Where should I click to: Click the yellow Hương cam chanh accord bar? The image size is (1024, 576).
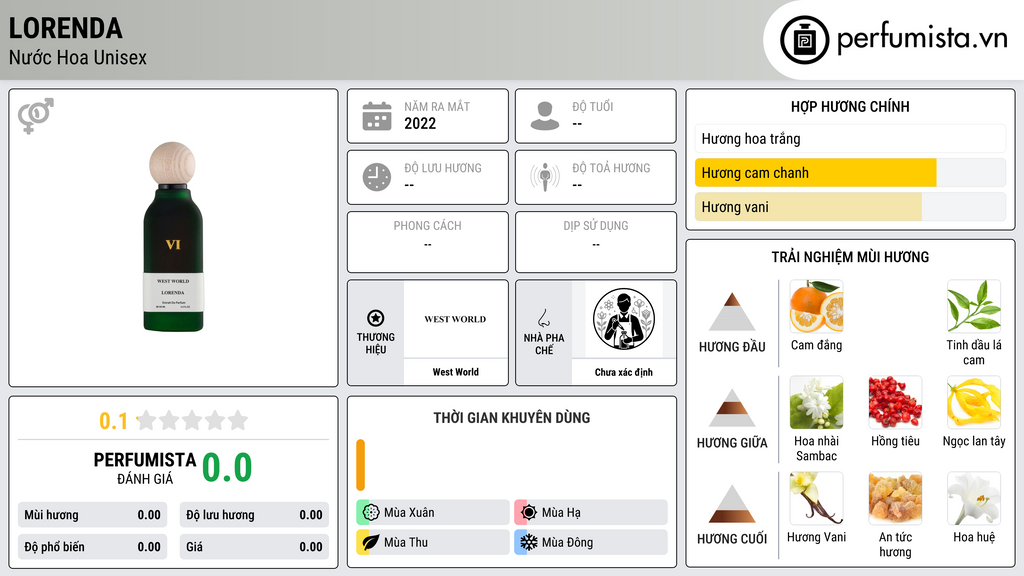pos(816,172)
